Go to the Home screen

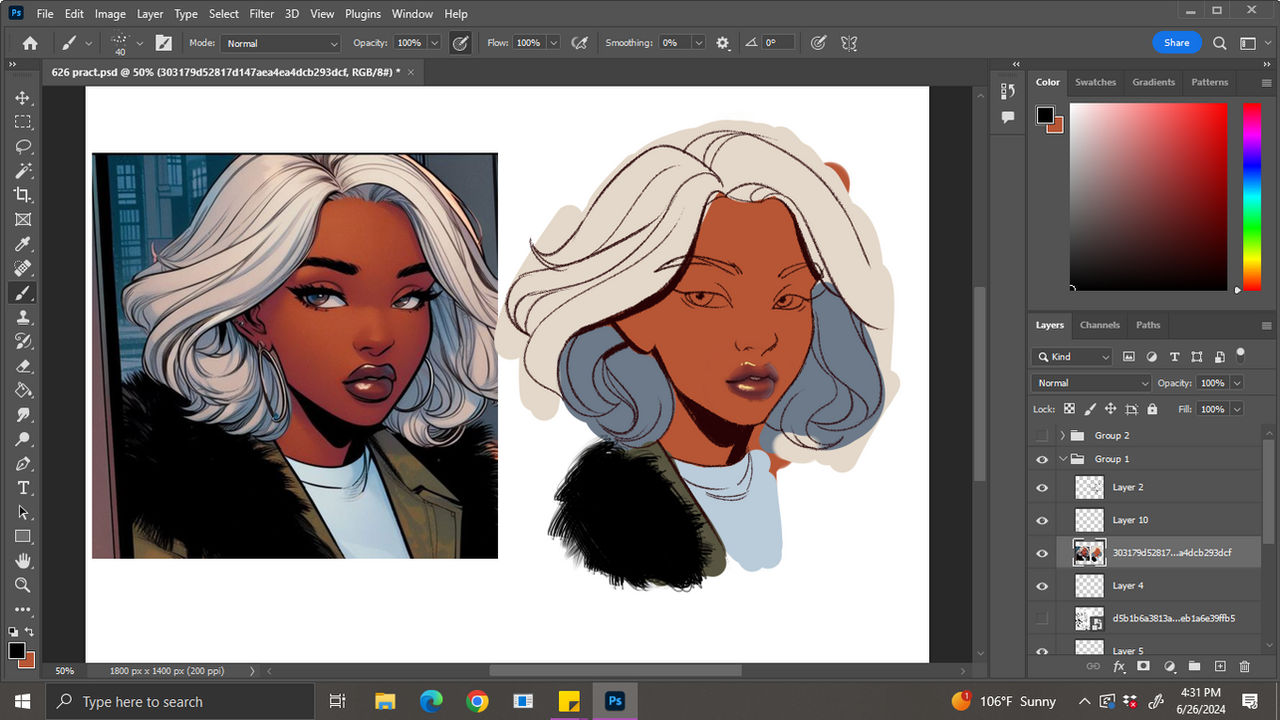tap(30, 43)
